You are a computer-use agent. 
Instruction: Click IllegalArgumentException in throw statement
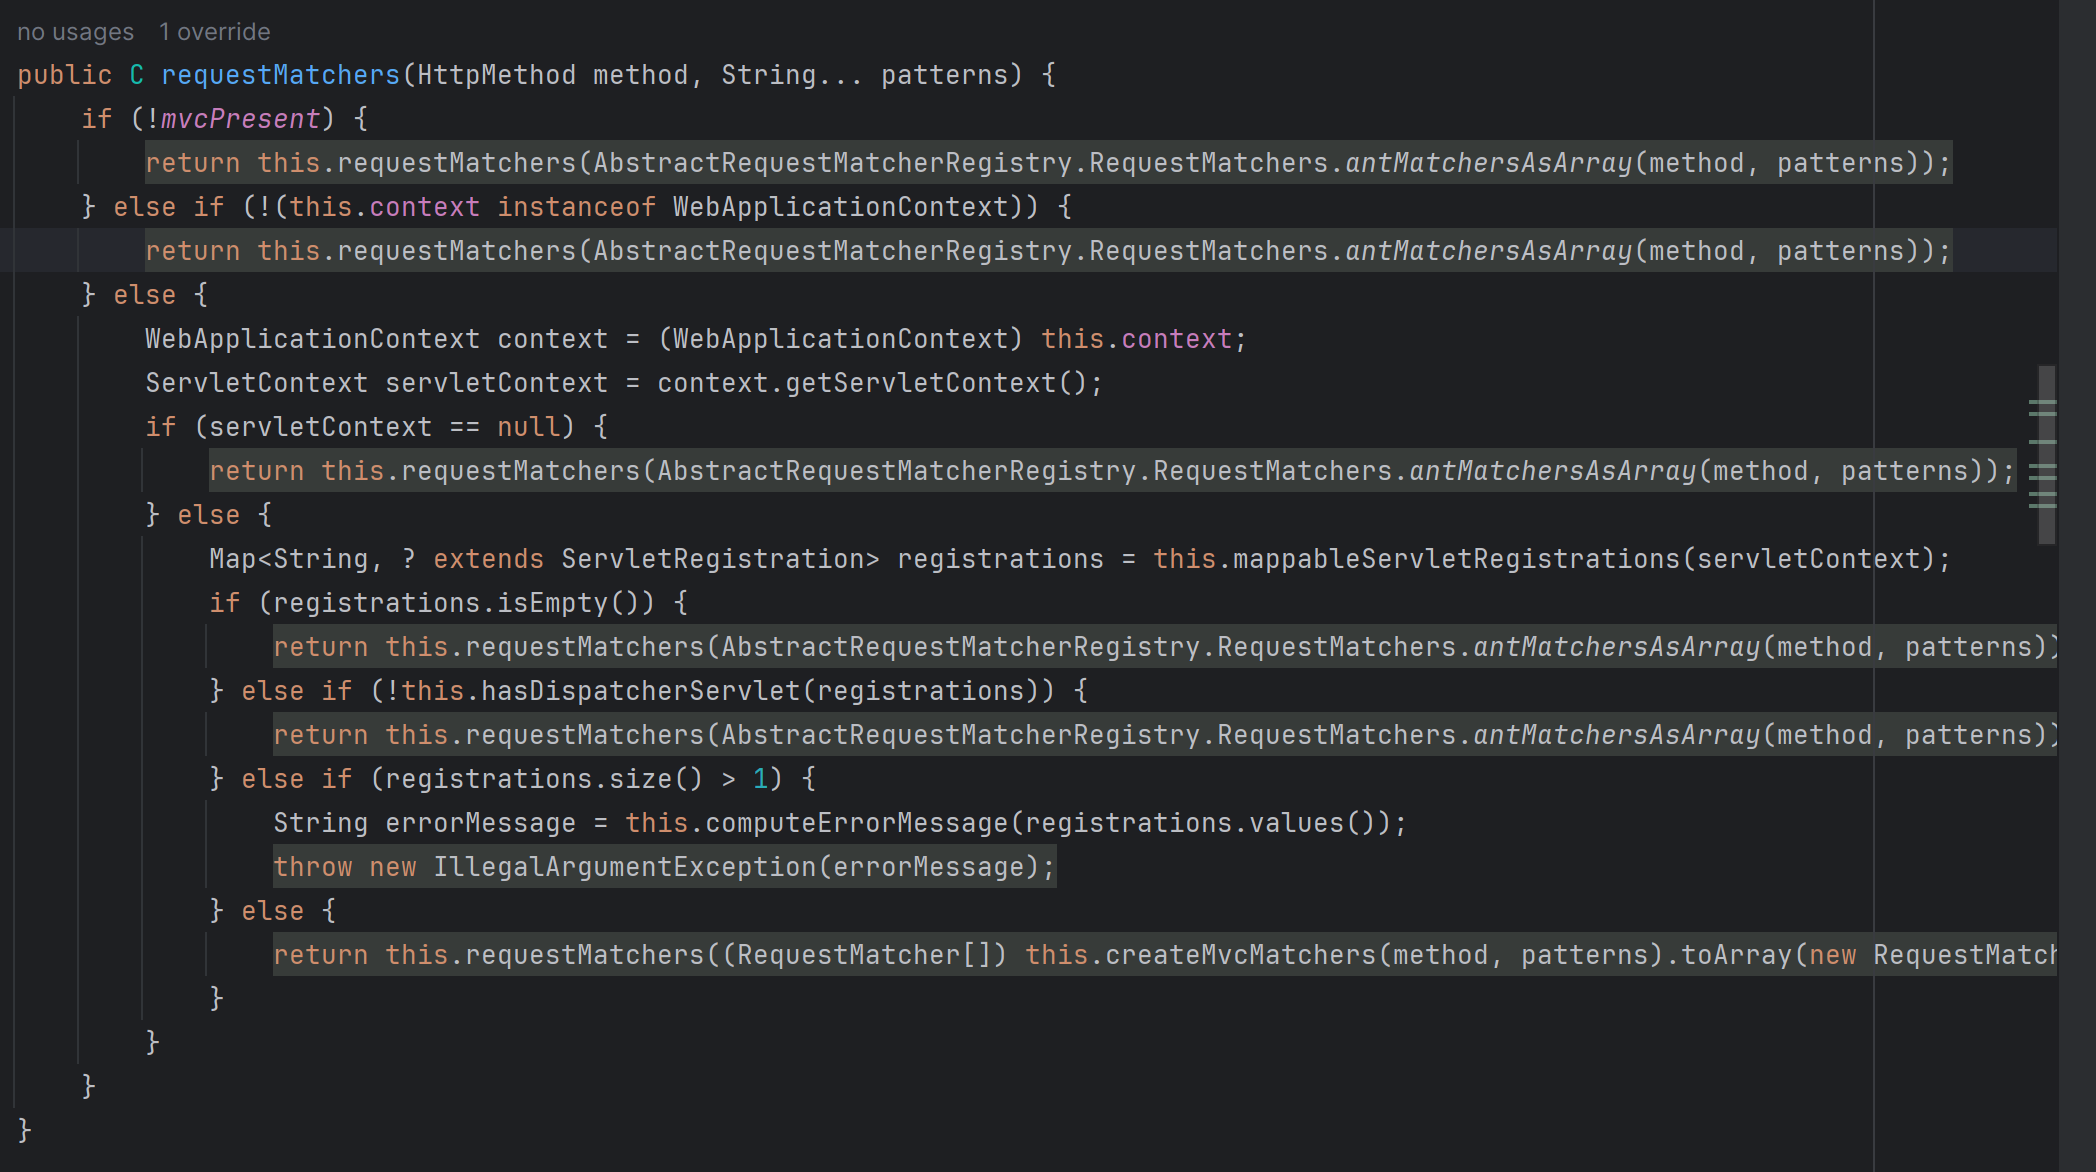[x=624, y=867]
